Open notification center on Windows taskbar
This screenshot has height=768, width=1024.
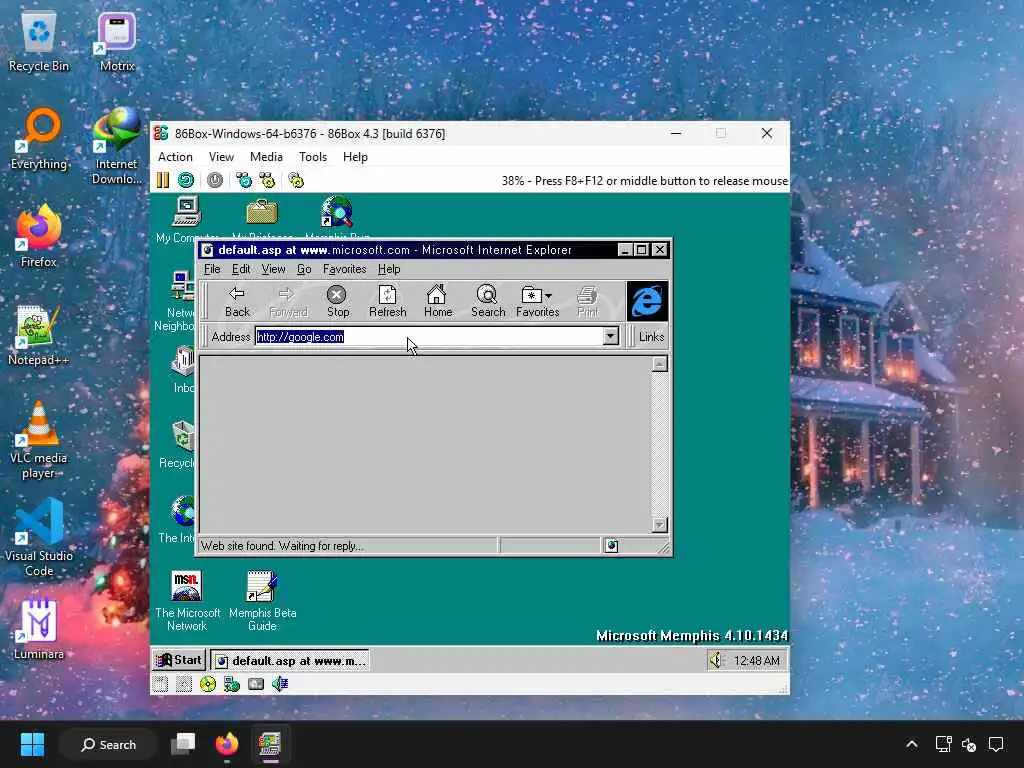[996, 744]
